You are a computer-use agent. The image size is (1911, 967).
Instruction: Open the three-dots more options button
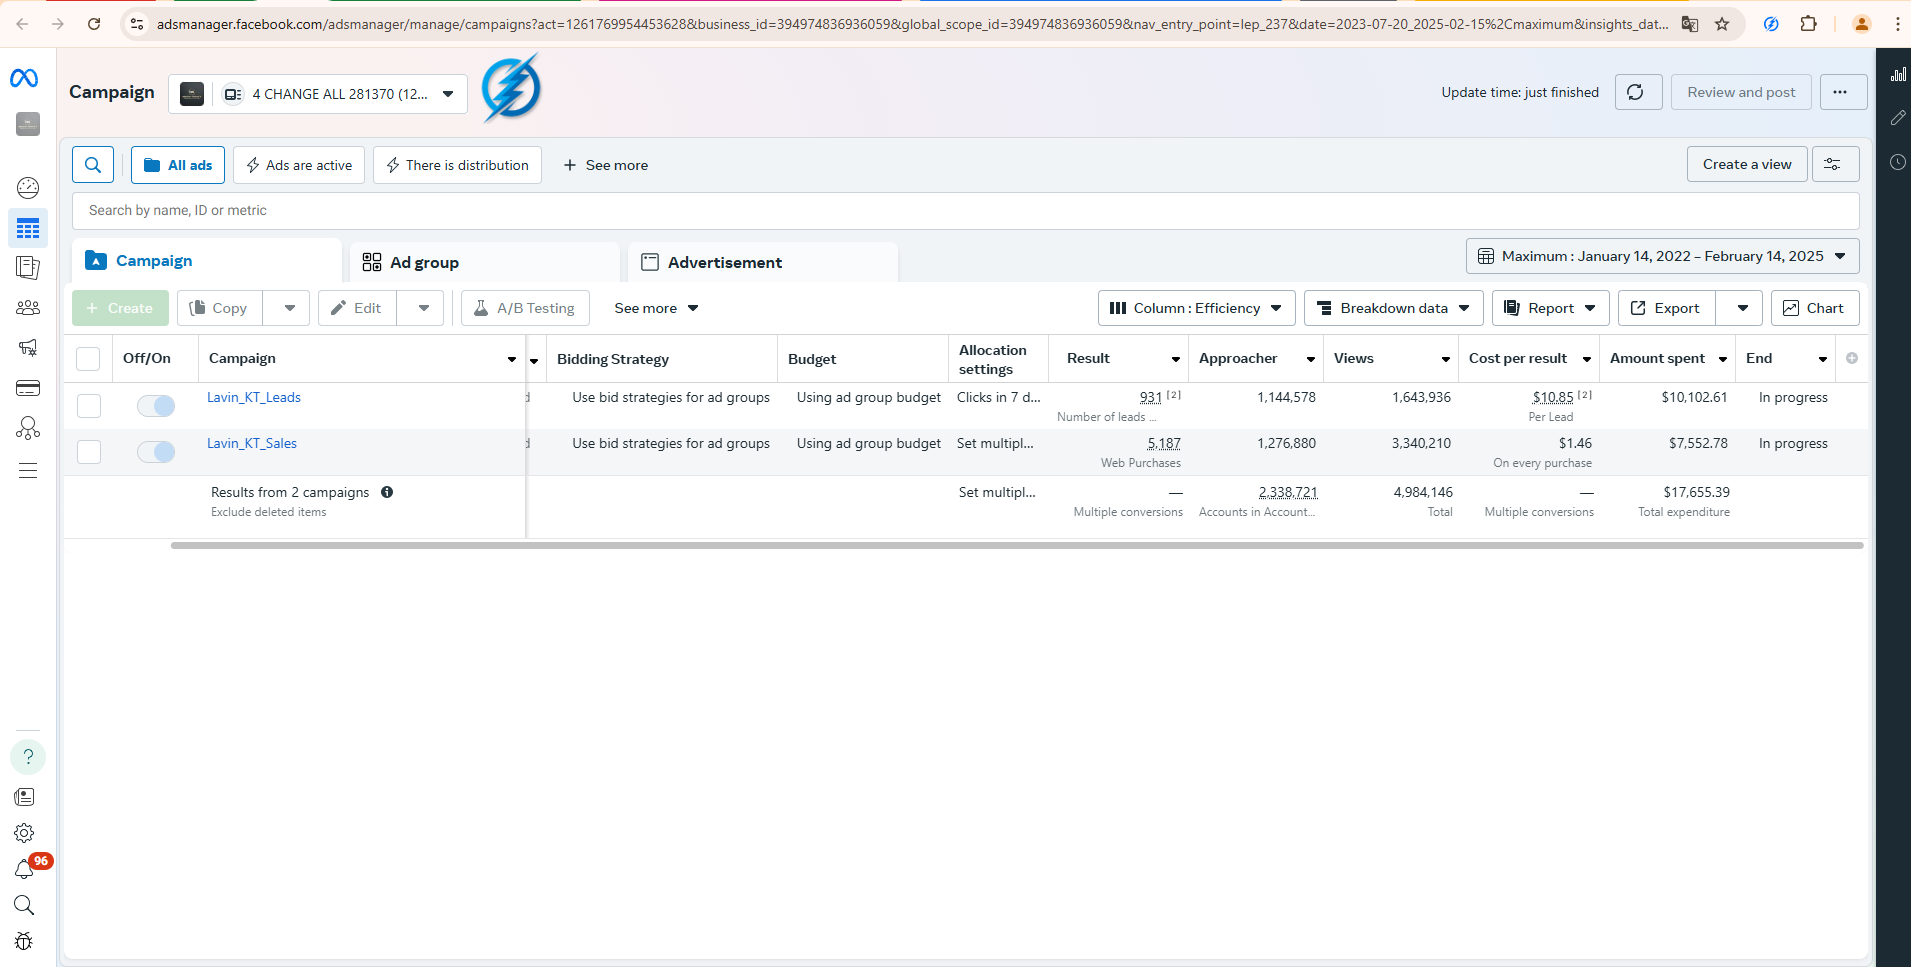point(1843,92)
